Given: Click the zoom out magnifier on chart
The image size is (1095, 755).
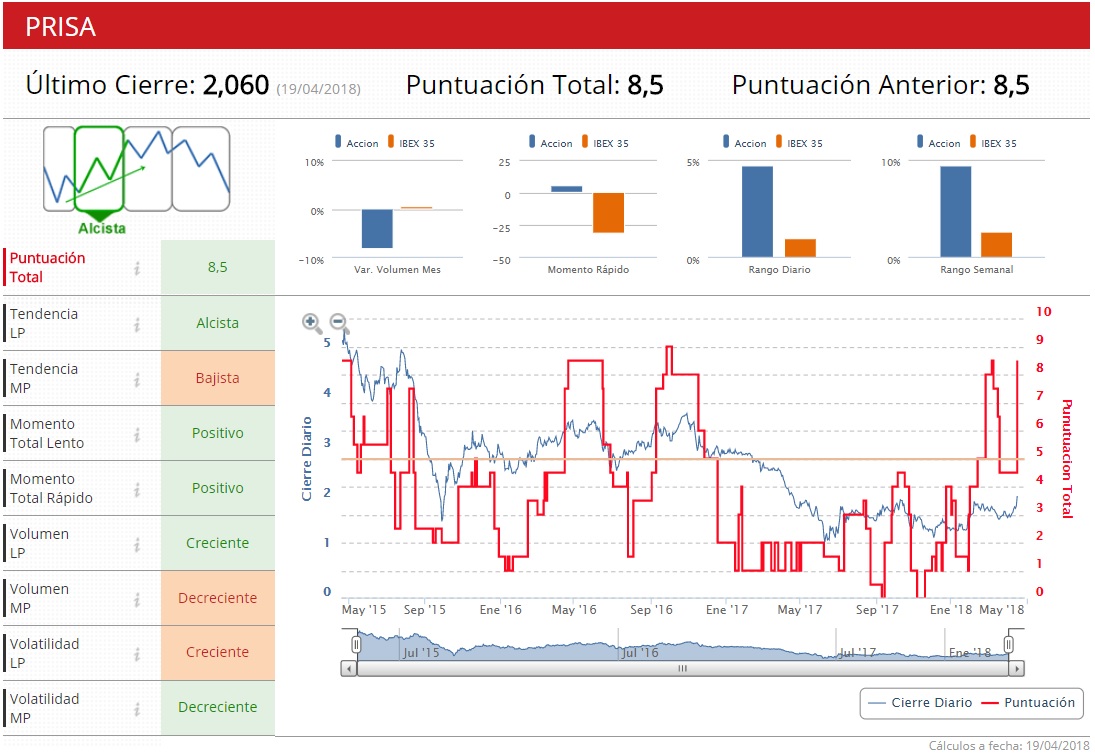Looking at the screenshot, I should tap(339, 323).
